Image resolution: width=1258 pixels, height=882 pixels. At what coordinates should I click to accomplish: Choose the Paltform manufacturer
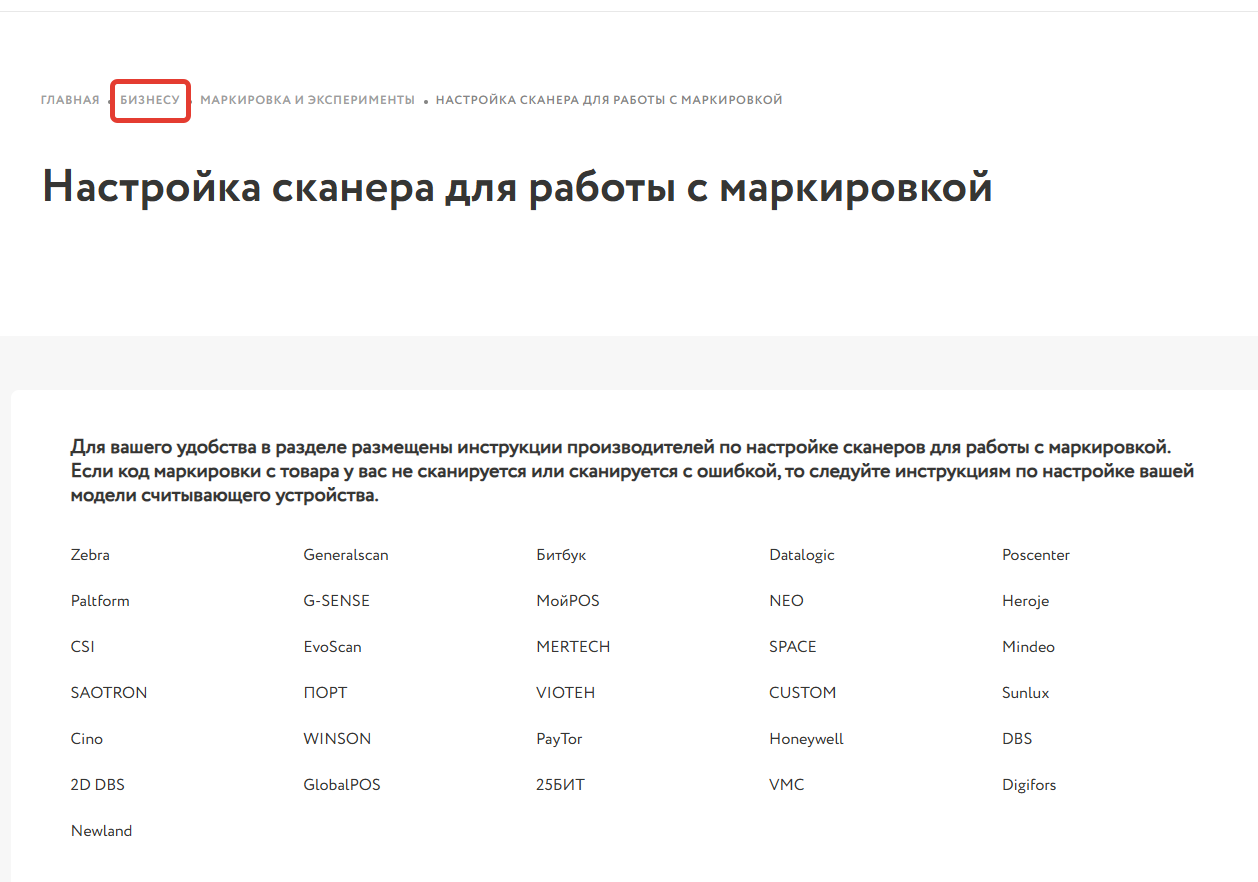click(x=100, y=601)
